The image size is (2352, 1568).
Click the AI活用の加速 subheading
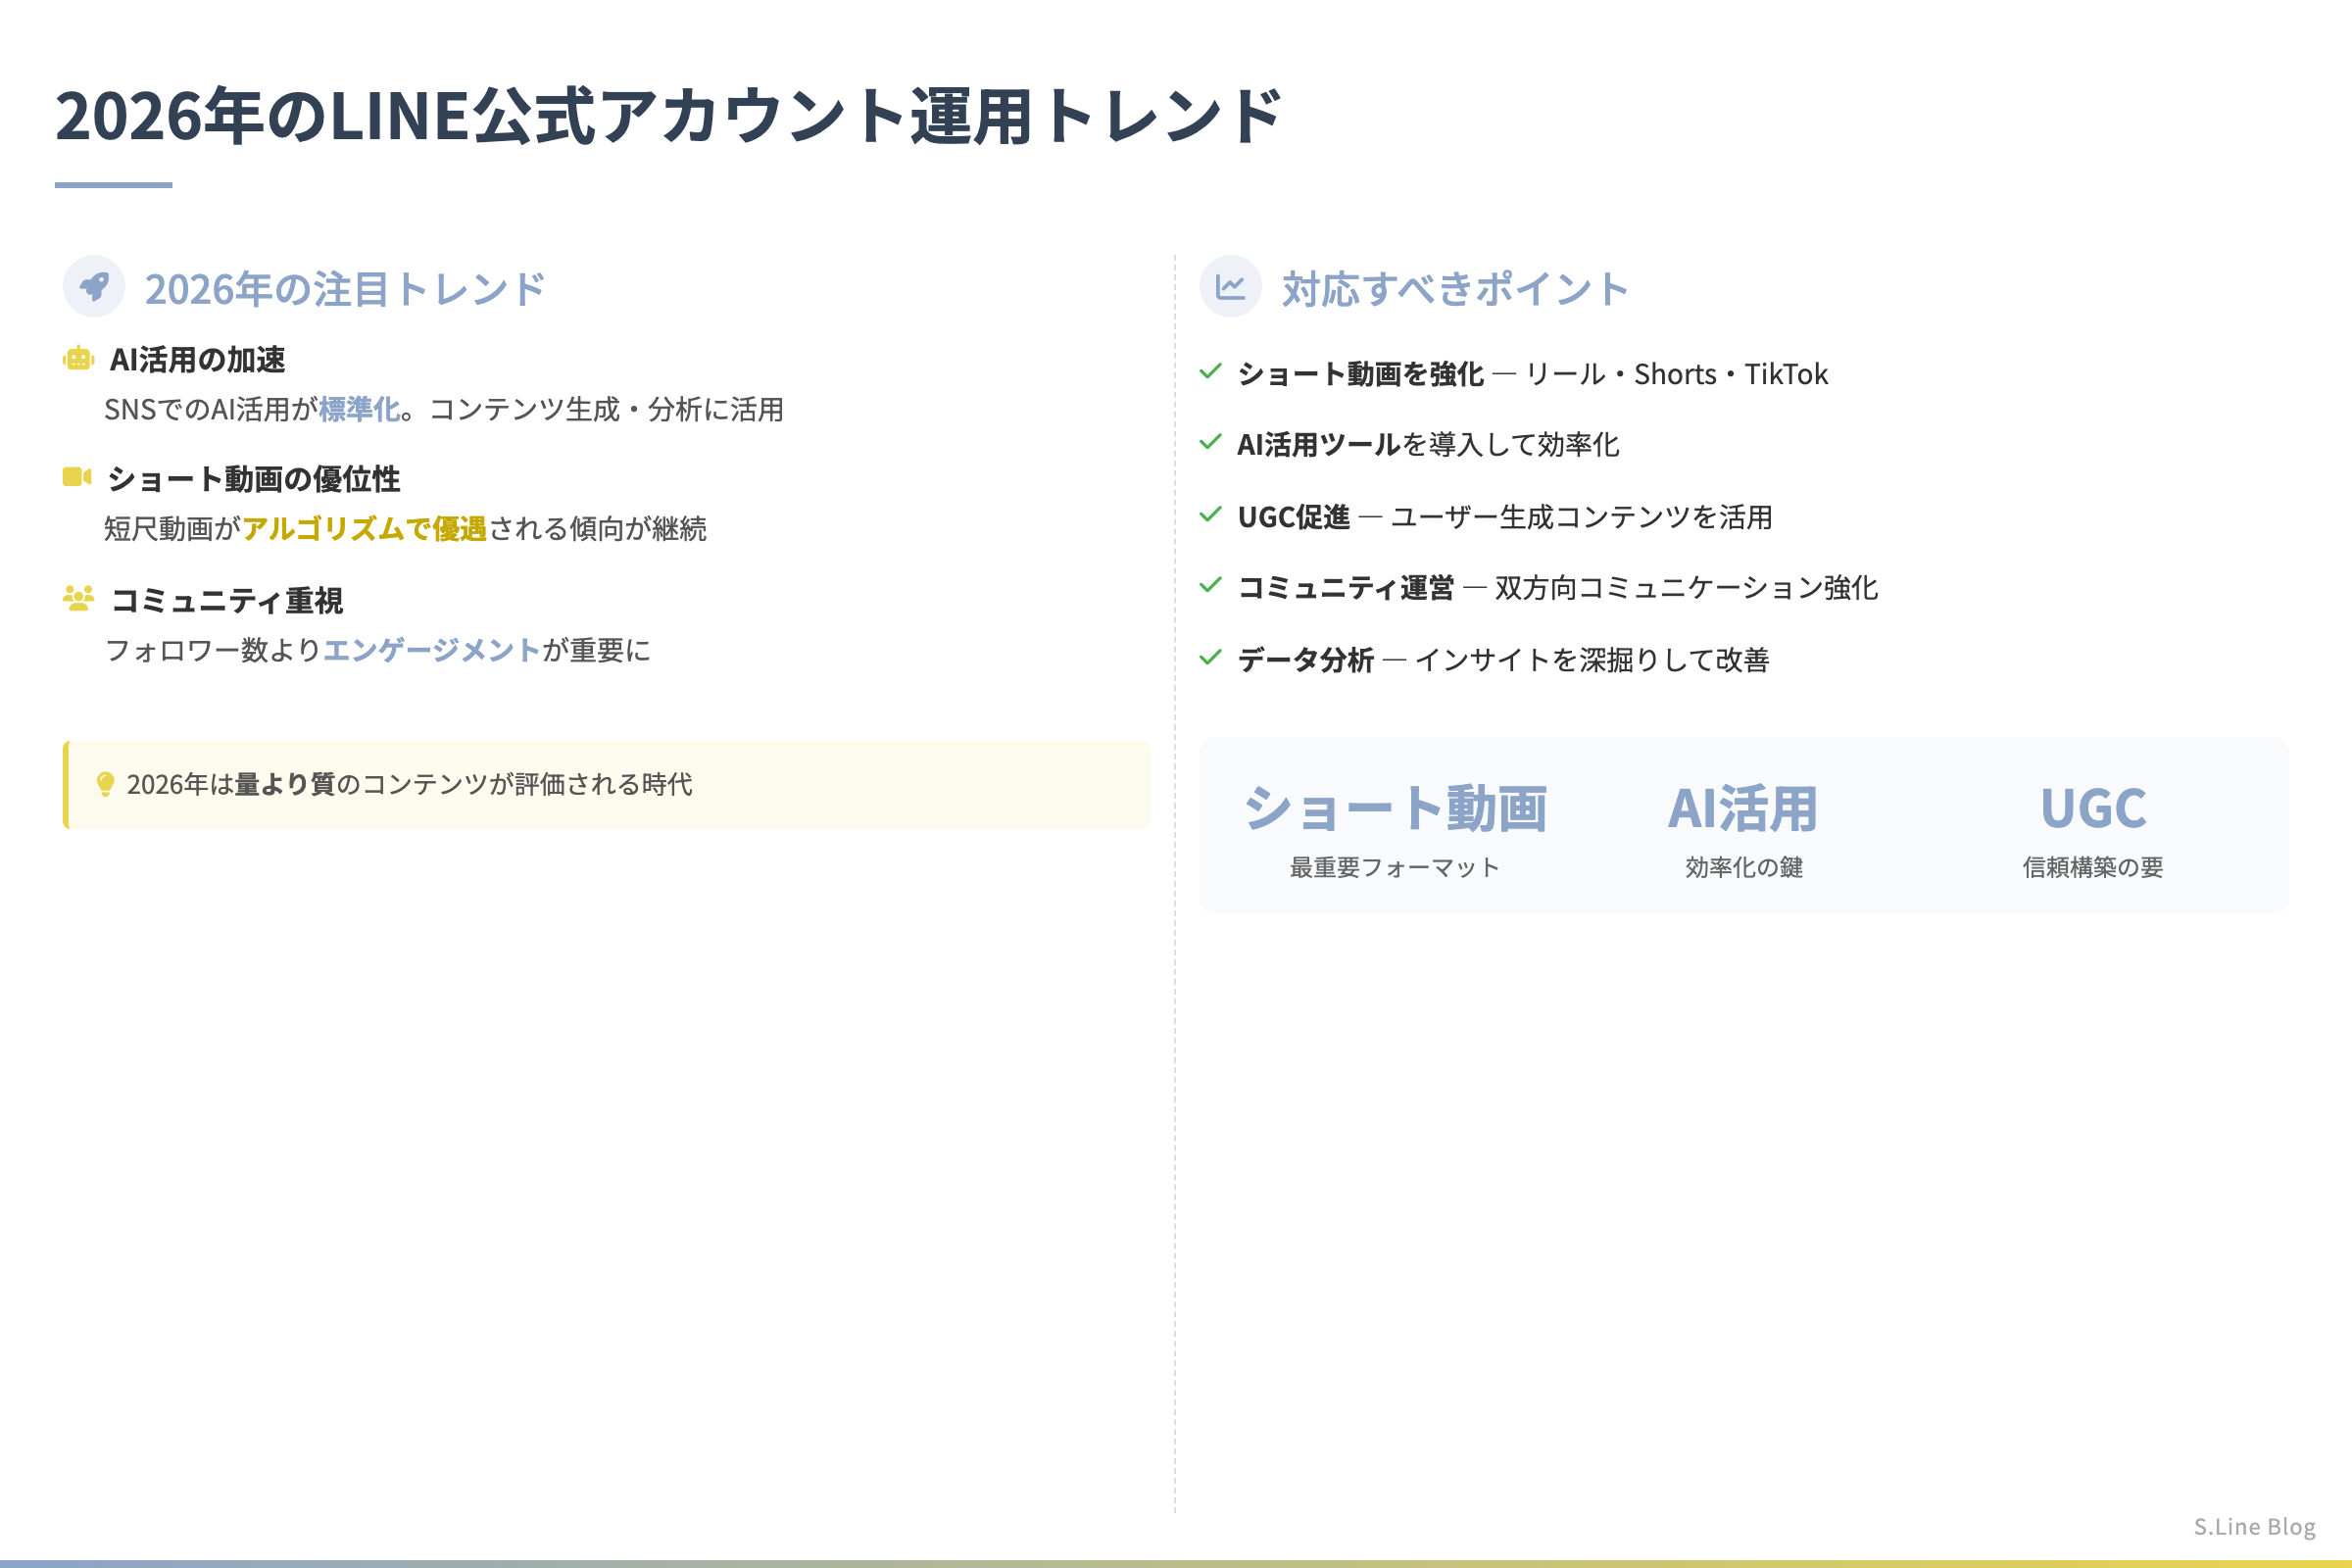[197, 359]
